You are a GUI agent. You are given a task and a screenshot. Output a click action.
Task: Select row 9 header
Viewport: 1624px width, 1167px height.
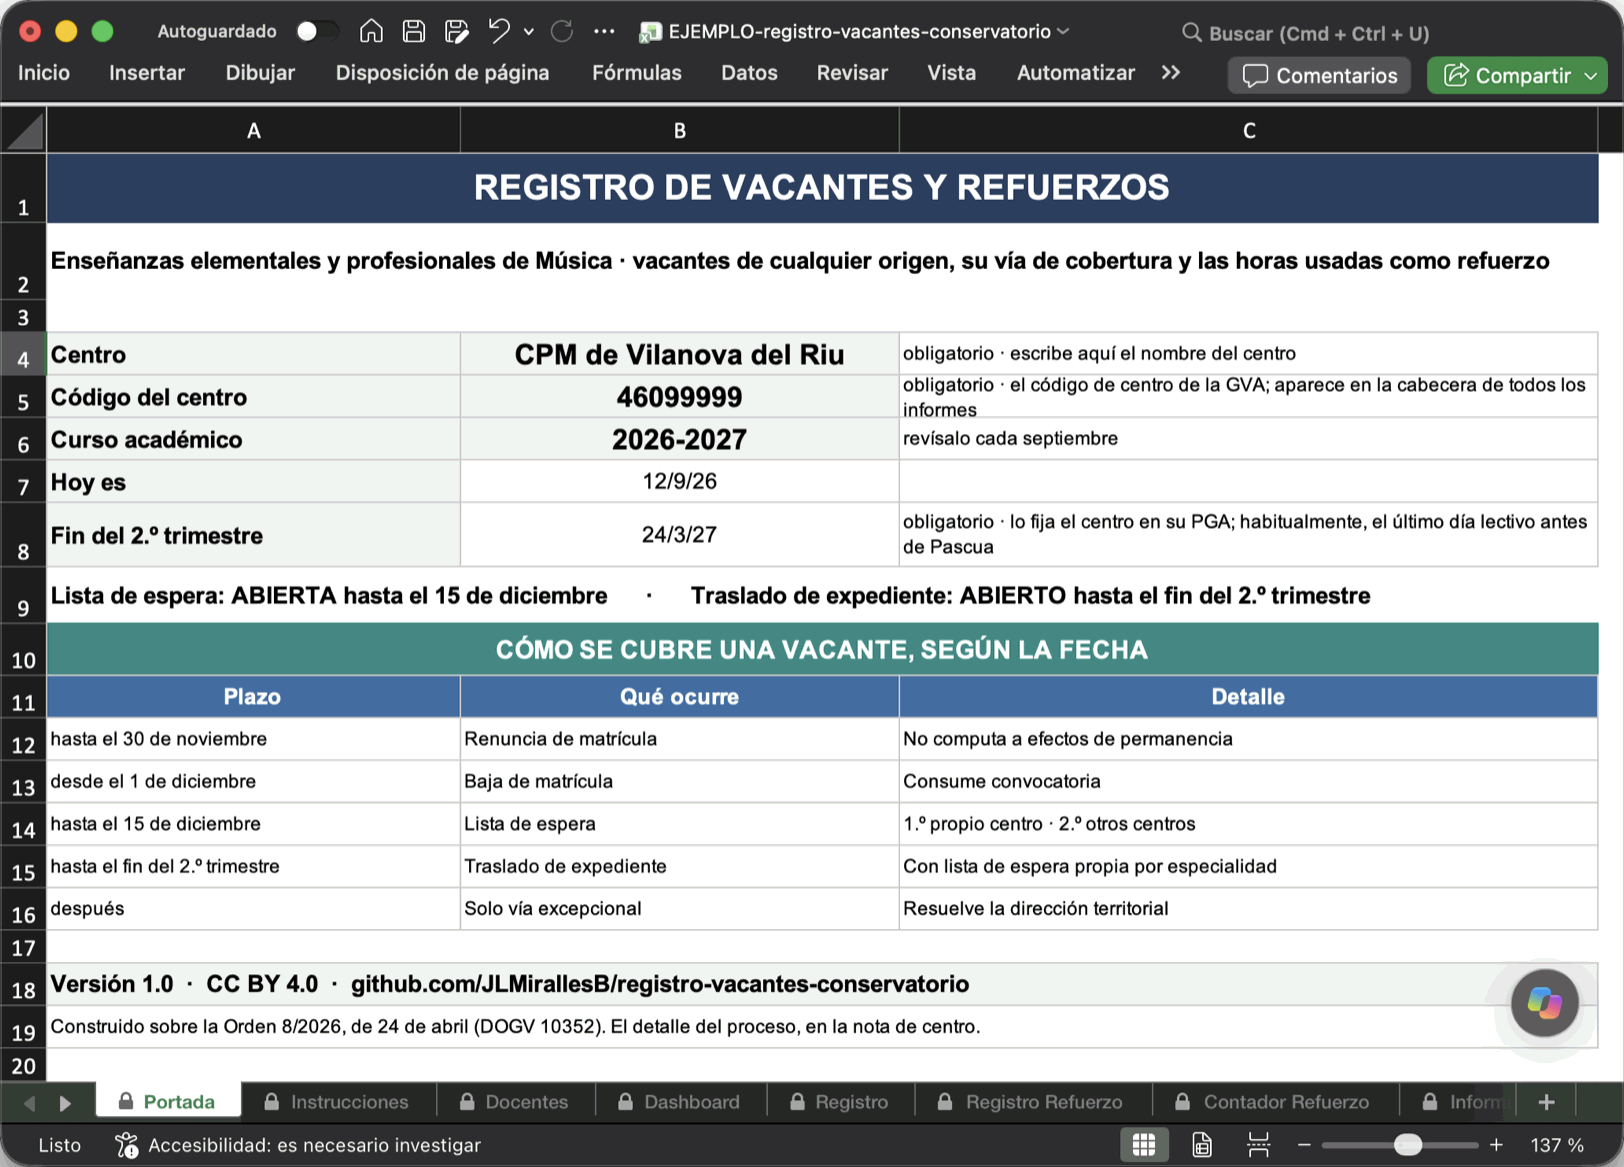23,596
